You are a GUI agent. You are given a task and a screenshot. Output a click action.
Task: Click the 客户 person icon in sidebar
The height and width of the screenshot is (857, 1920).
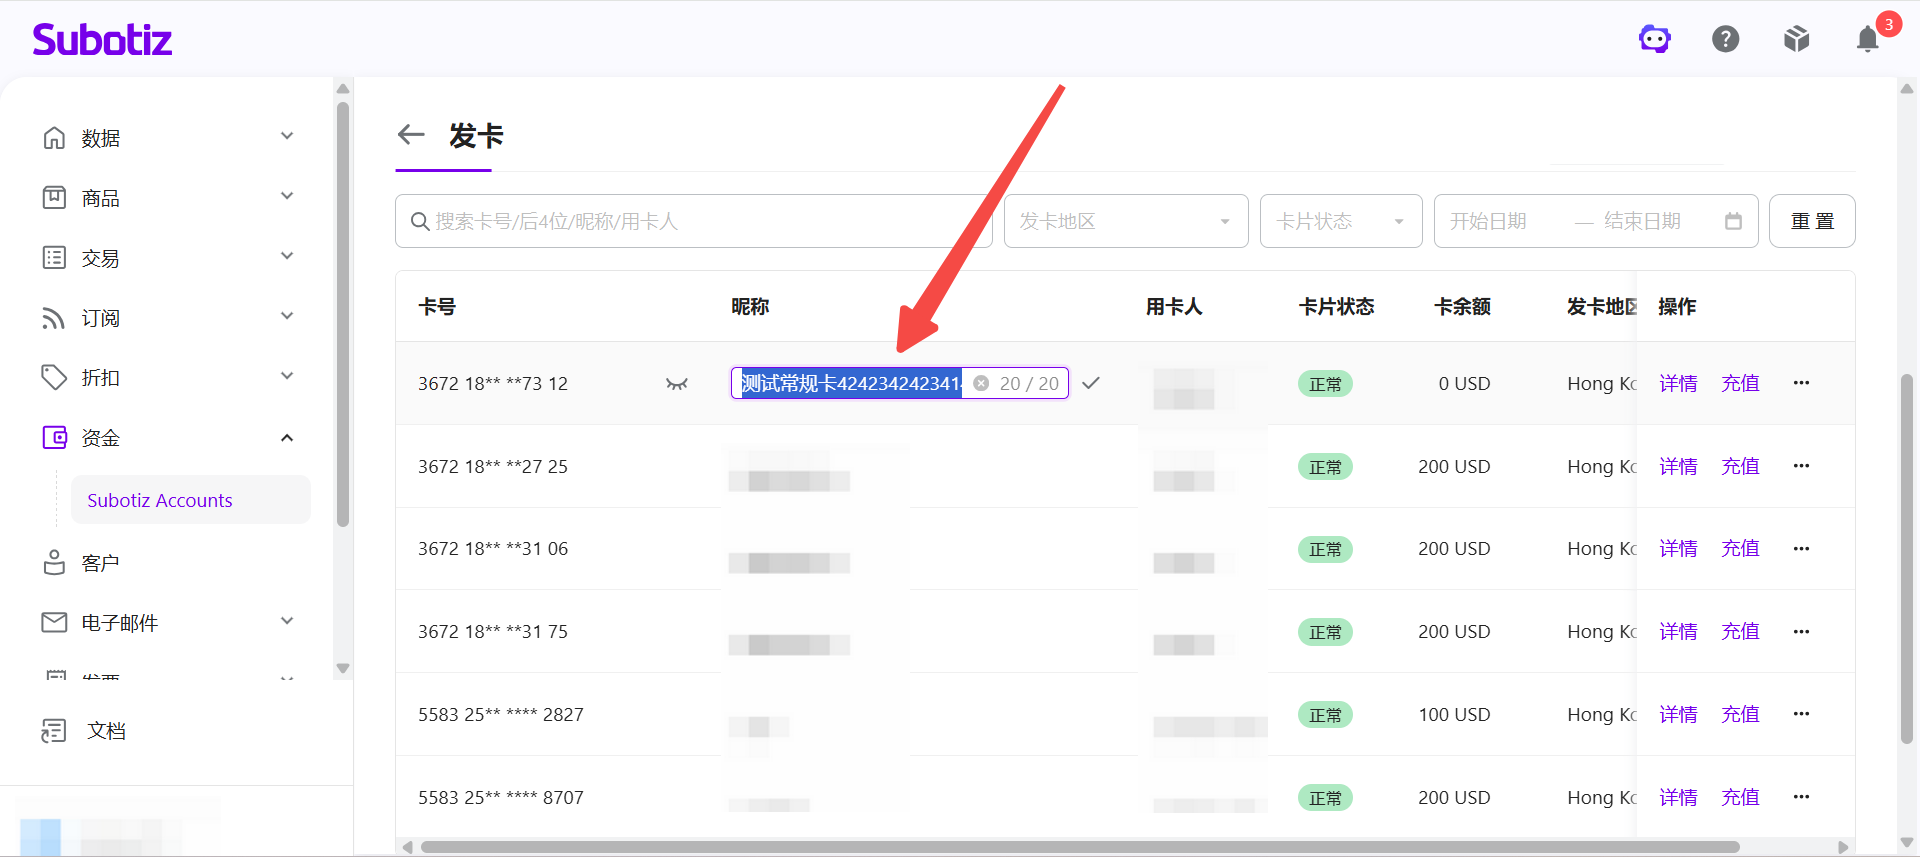click(x=54, y=562)
